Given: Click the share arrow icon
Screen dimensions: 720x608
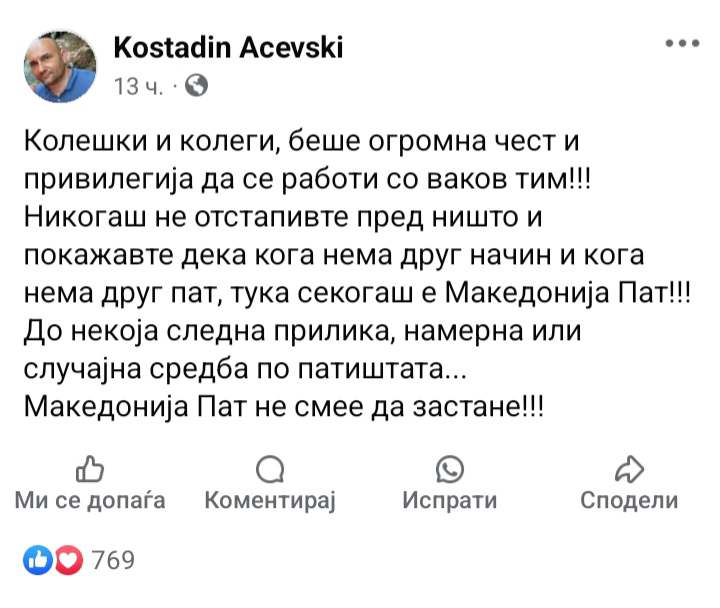Looking at the screenshot, I should (629, 469).
